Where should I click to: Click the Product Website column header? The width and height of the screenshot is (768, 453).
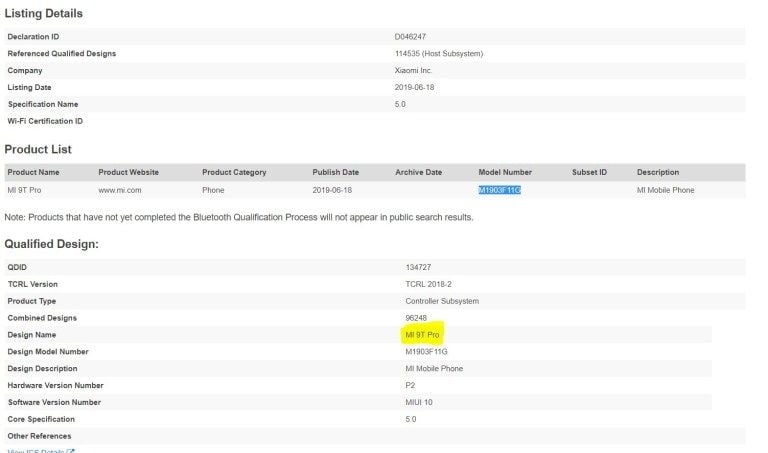pos(128,172)
